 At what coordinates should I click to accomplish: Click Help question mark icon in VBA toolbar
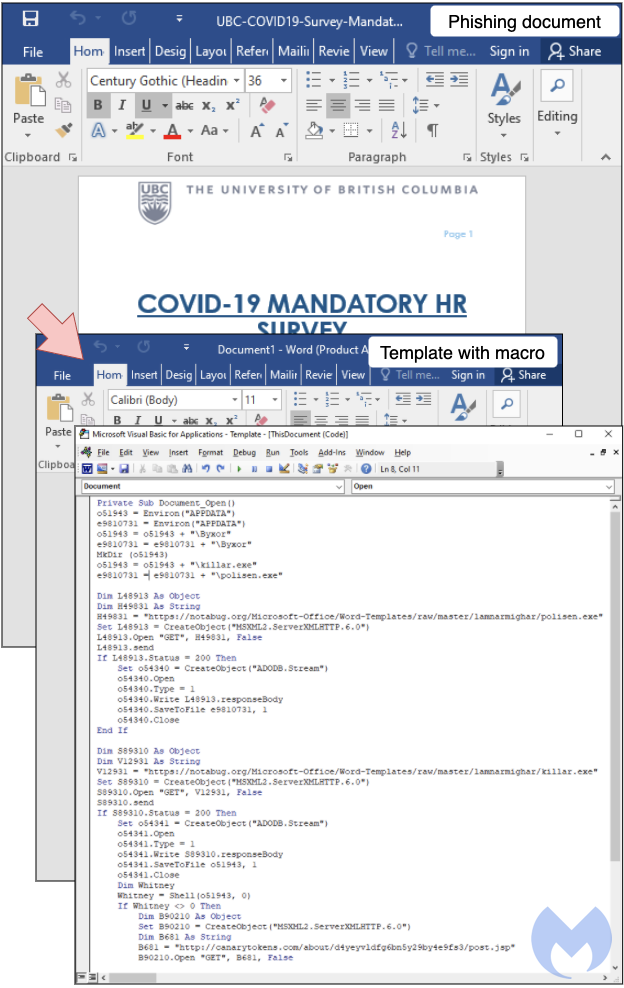click(x=366, y=469)
